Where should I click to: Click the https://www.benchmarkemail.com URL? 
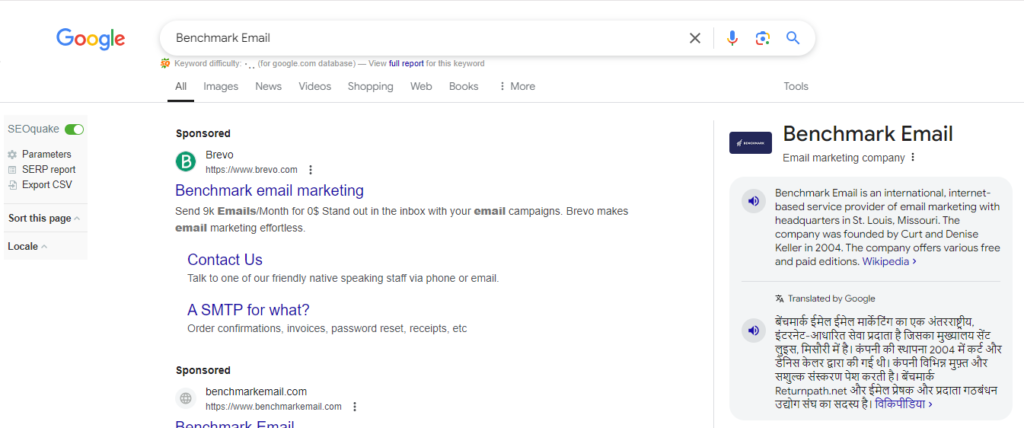274,406
